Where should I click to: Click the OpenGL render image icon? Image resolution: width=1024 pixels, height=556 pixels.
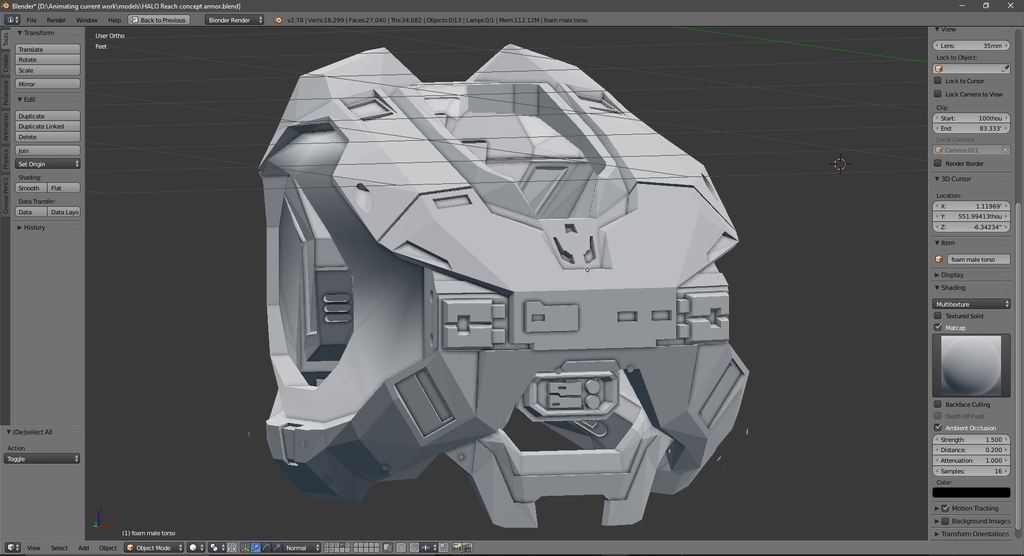[457, 548]
